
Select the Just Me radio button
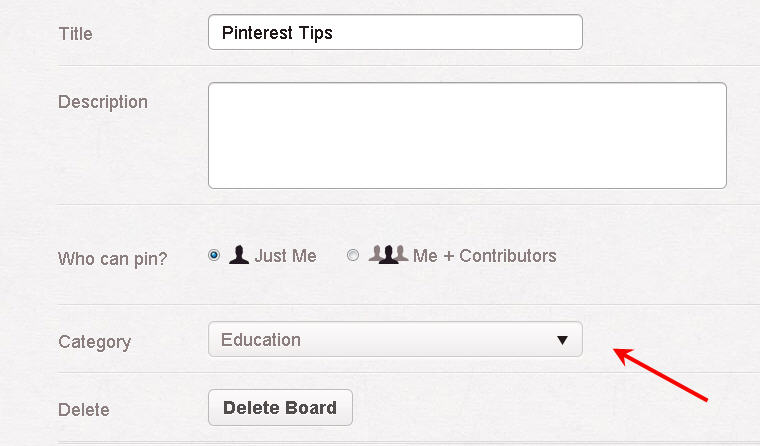[214, 255]
